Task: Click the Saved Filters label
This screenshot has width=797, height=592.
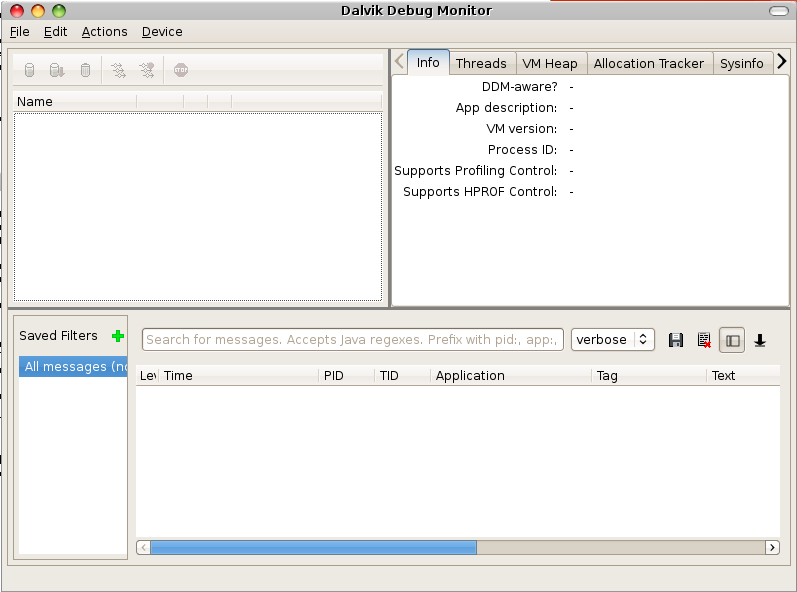Action: coord(58,336)
